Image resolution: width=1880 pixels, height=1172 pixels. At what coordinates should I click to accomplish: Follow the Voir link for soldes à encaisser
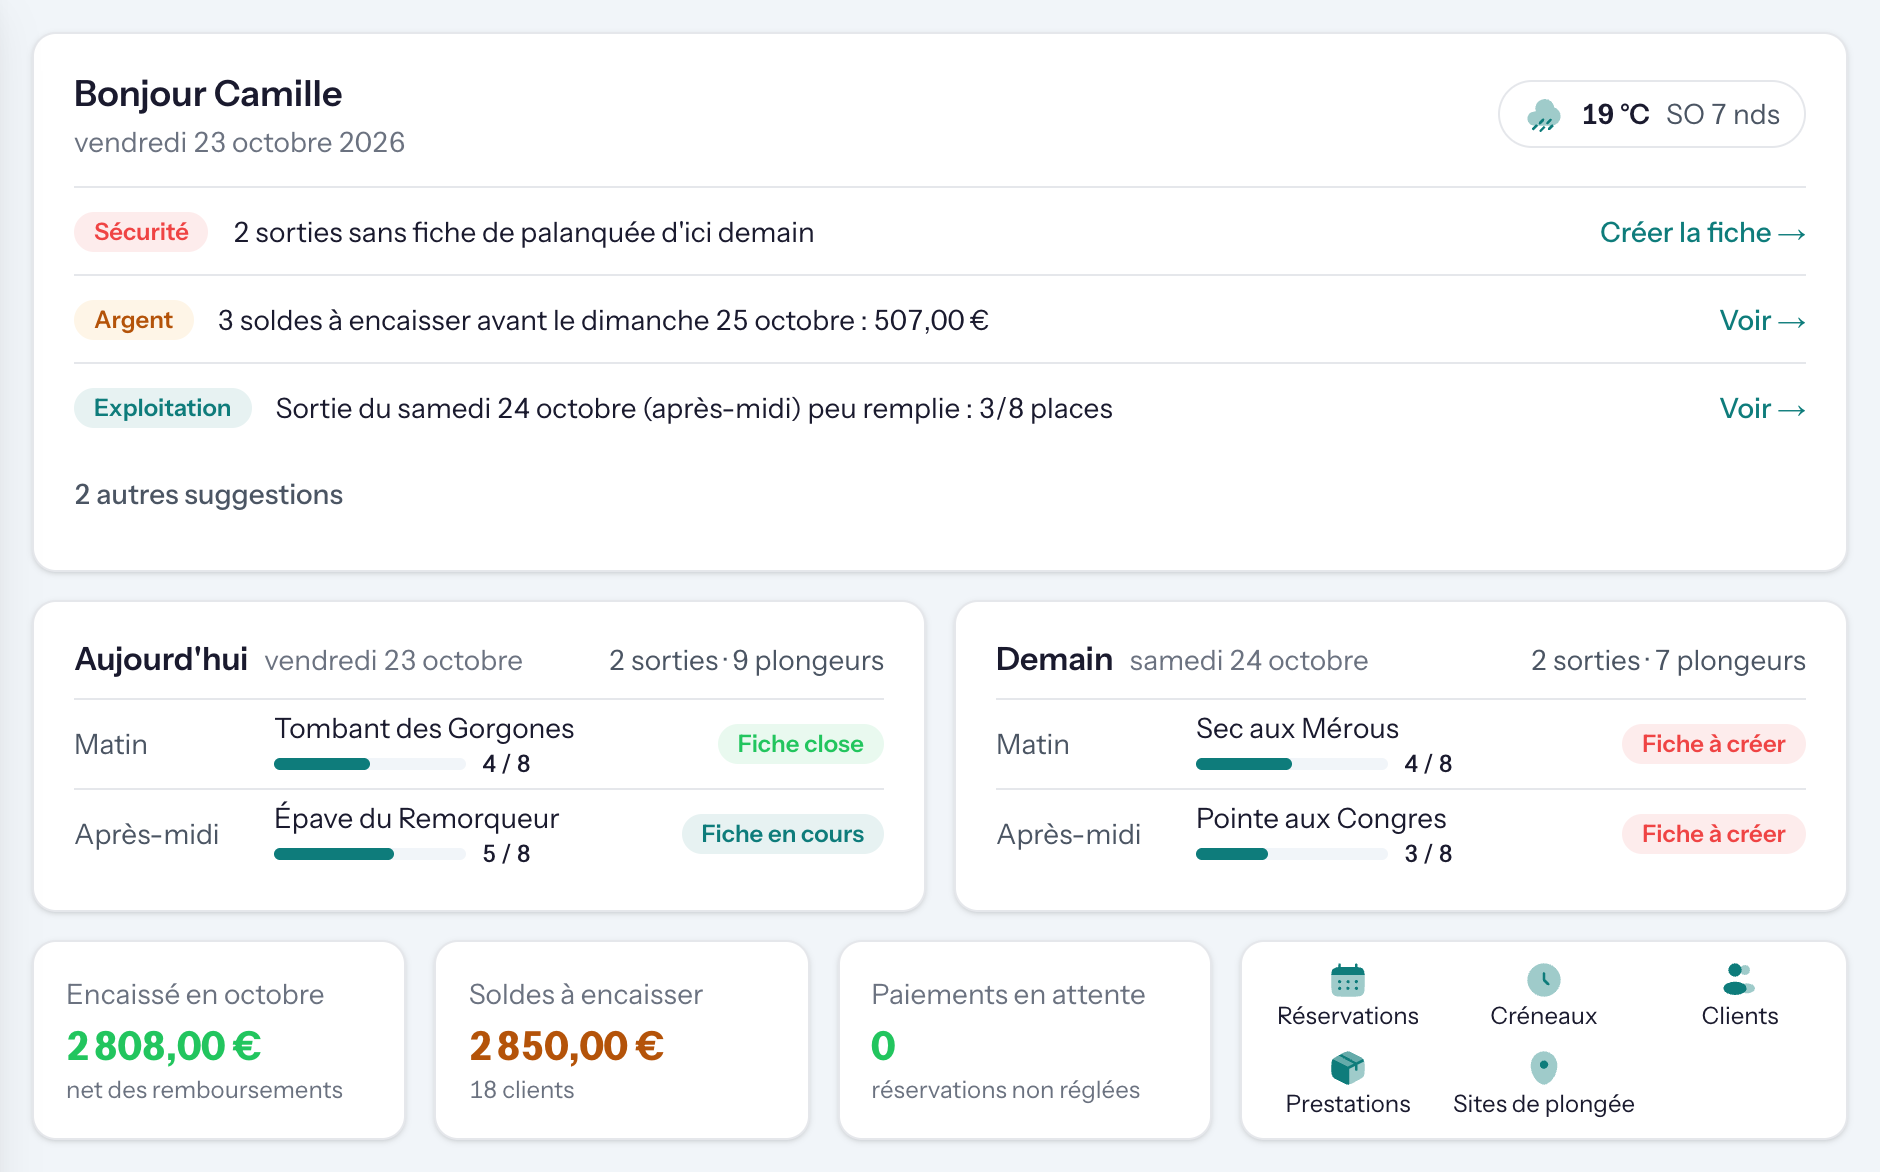(1762, 320)
